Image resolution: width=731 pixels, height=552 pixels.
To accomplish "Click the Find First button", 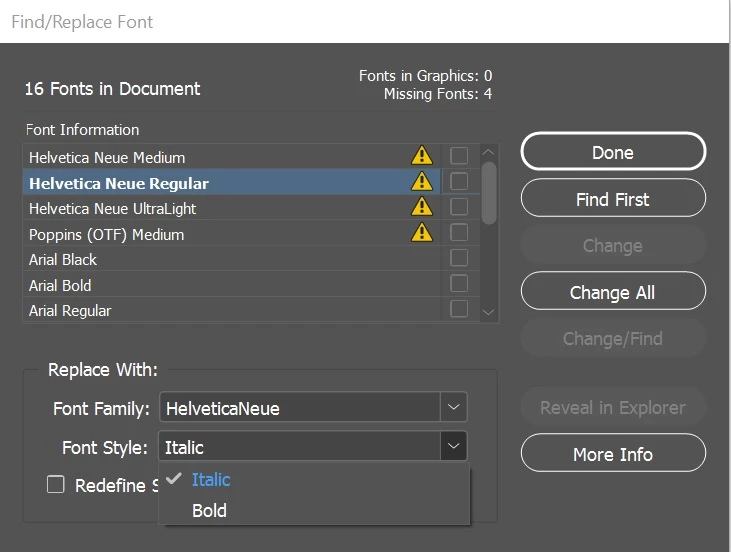I will [612, 199].
